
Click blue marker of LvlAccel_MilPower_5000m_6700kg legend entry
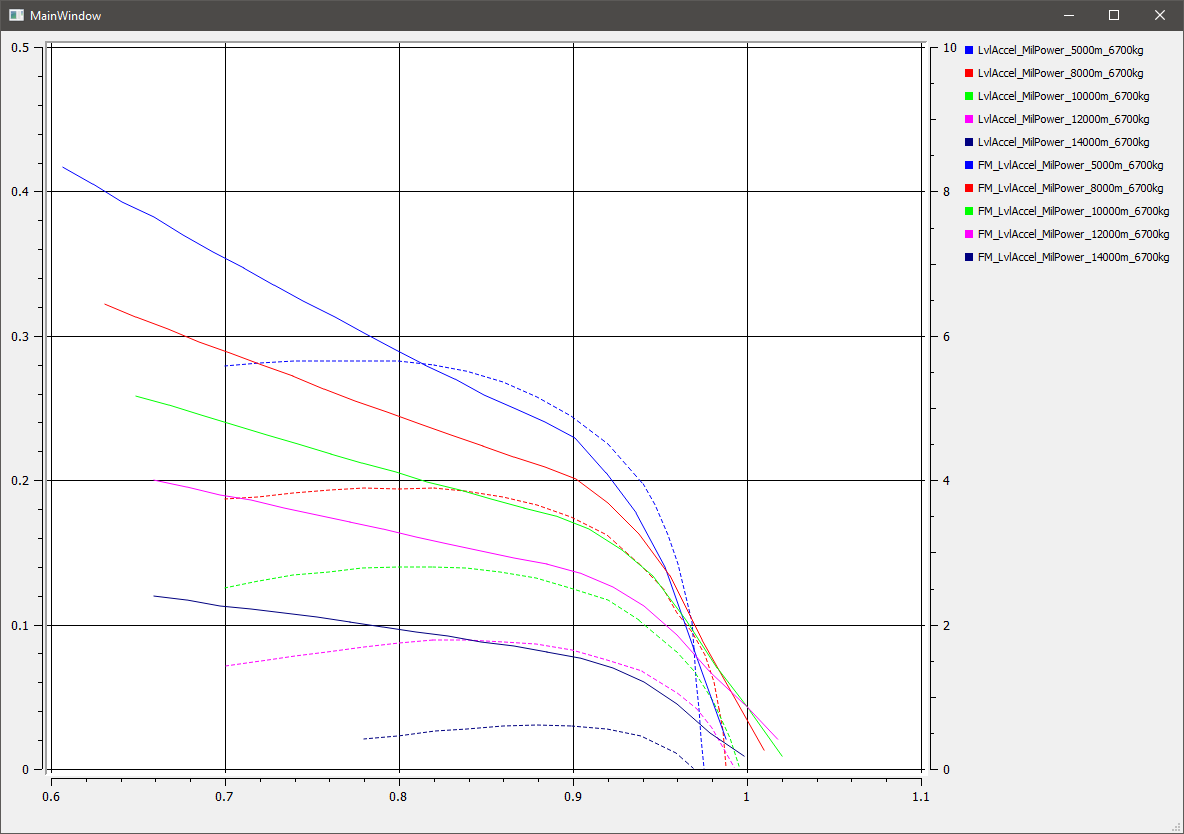click(969, 50)
